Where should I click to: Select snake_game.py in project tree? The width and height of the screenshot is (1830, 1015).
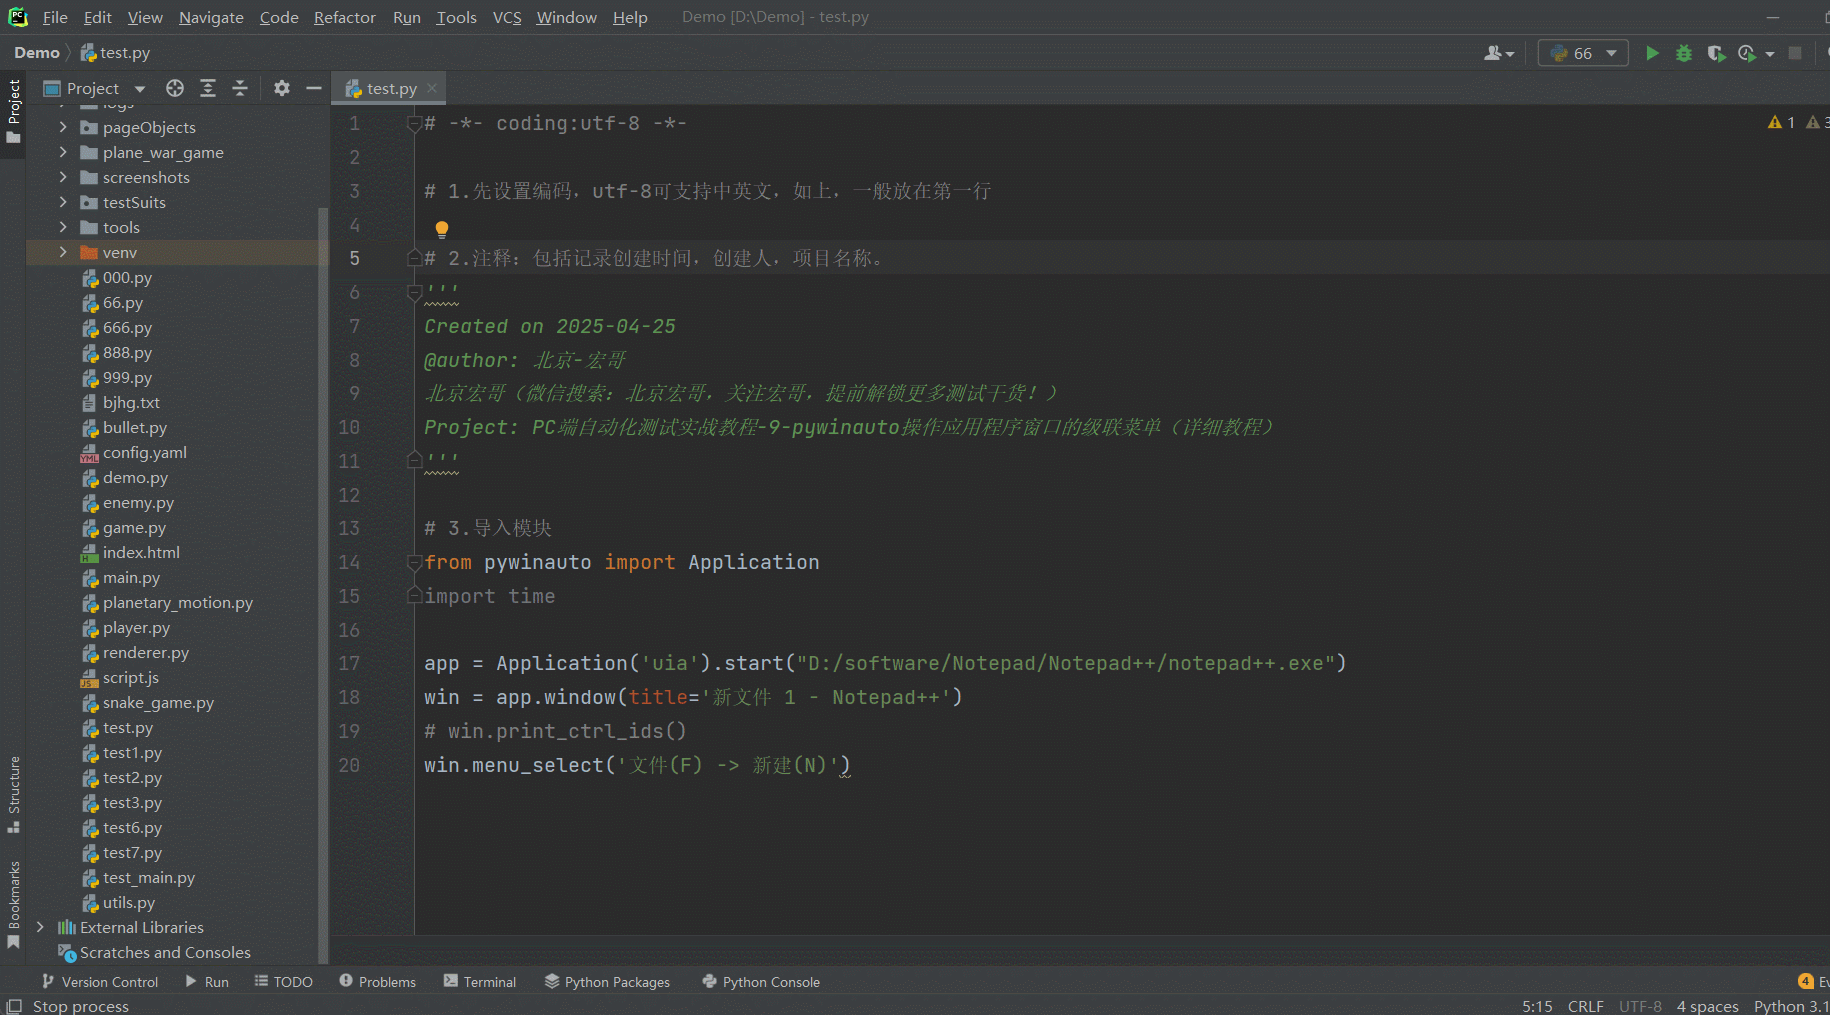(x=158, y=703)
